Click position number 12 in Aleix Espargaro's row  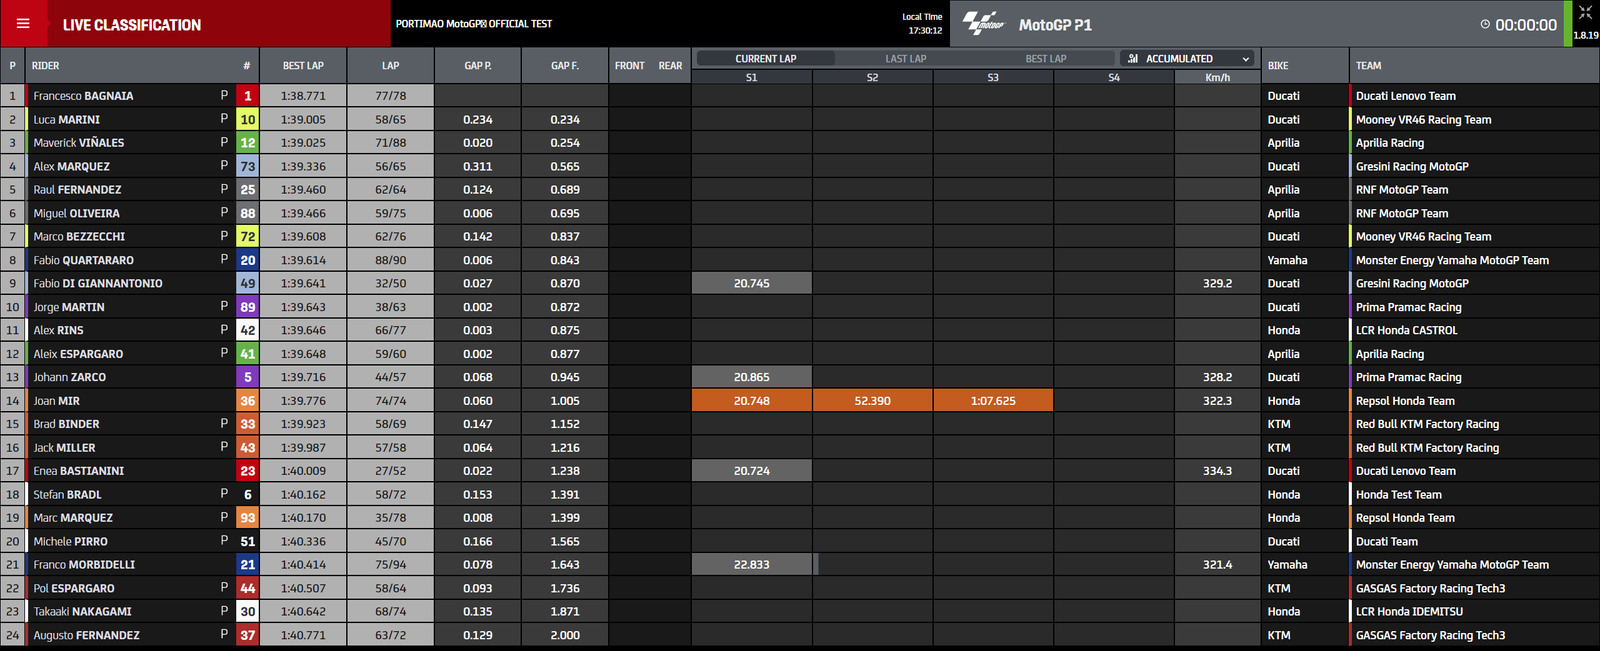(x=13, y=354)
